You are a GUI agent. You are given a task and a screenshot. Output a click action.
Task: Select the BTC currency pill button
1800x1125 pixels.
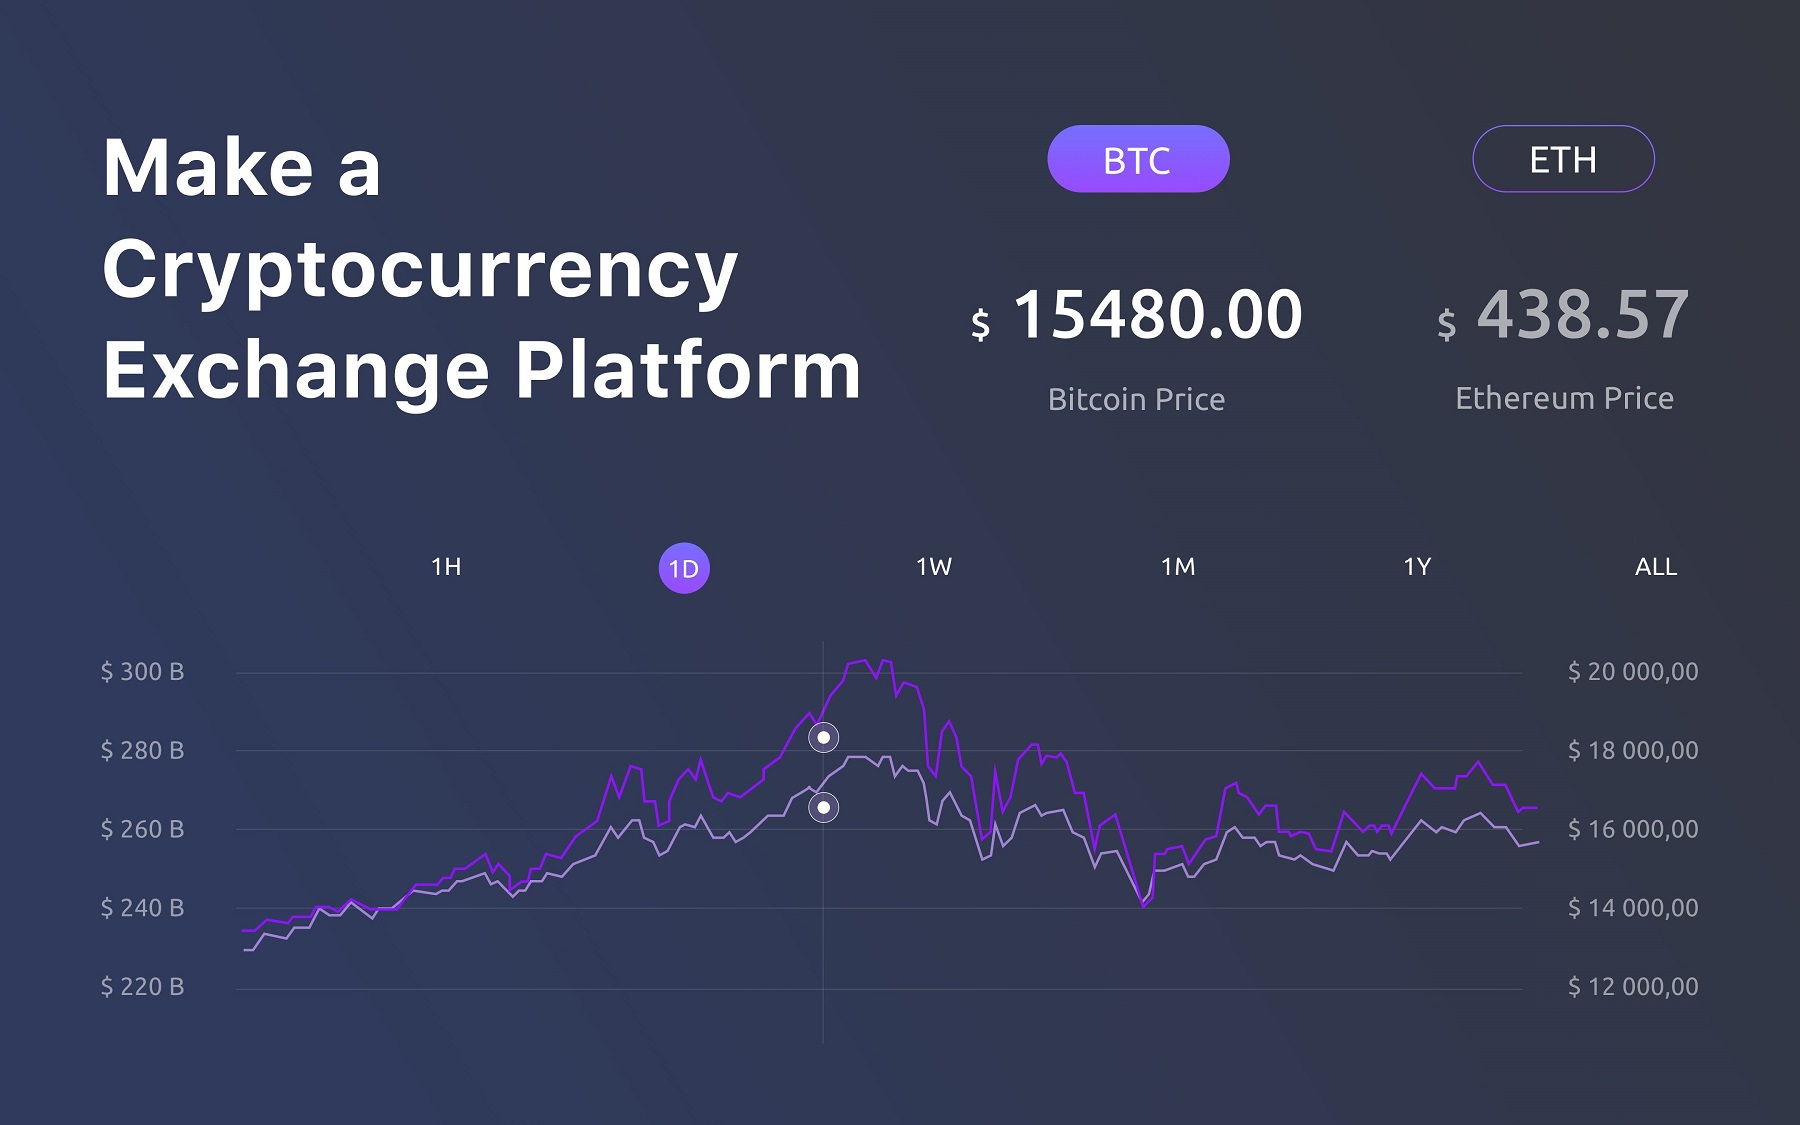tap(1137, 159)
